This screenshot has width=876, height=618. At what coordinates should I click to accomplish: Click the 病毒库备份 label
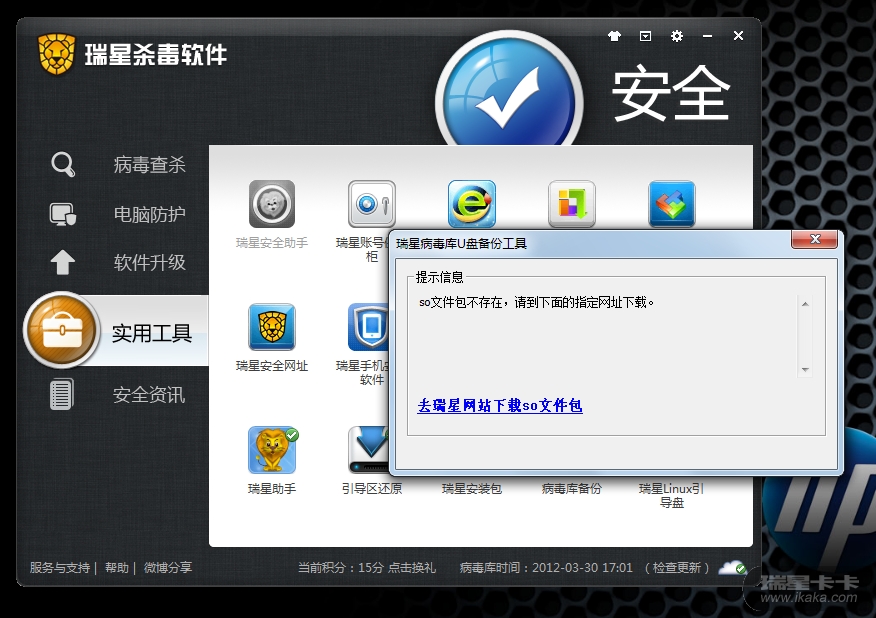pos(572,489)
